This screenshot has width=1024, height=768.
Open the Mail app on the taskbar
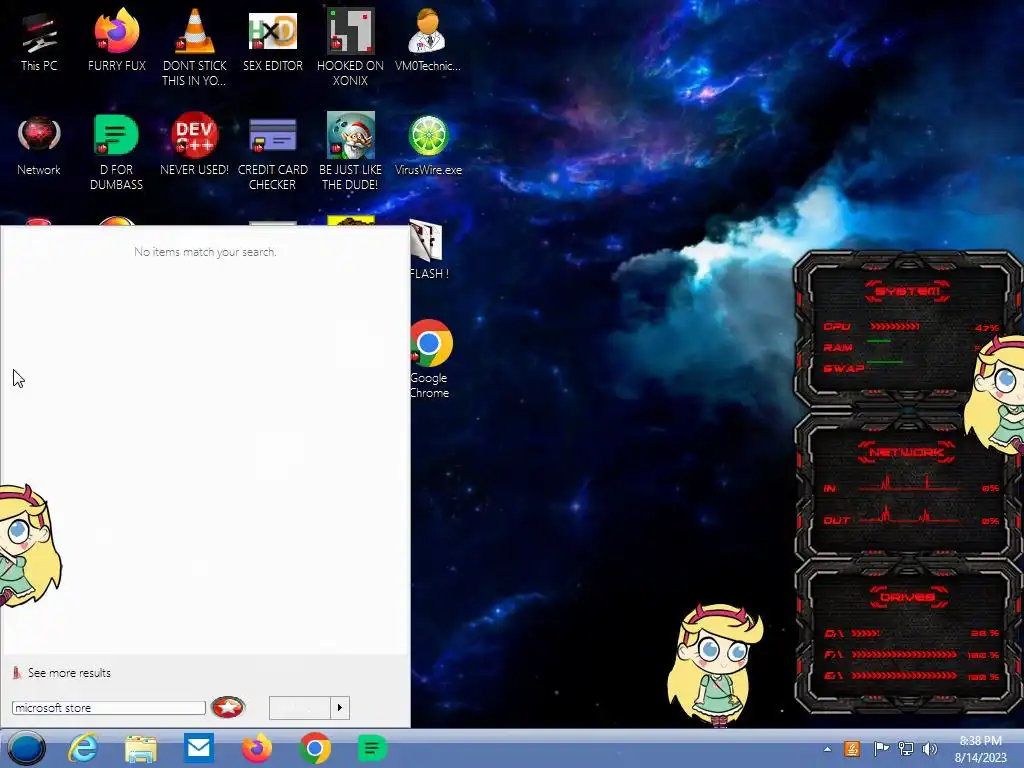pyautogui.click(x=199, y=747)
